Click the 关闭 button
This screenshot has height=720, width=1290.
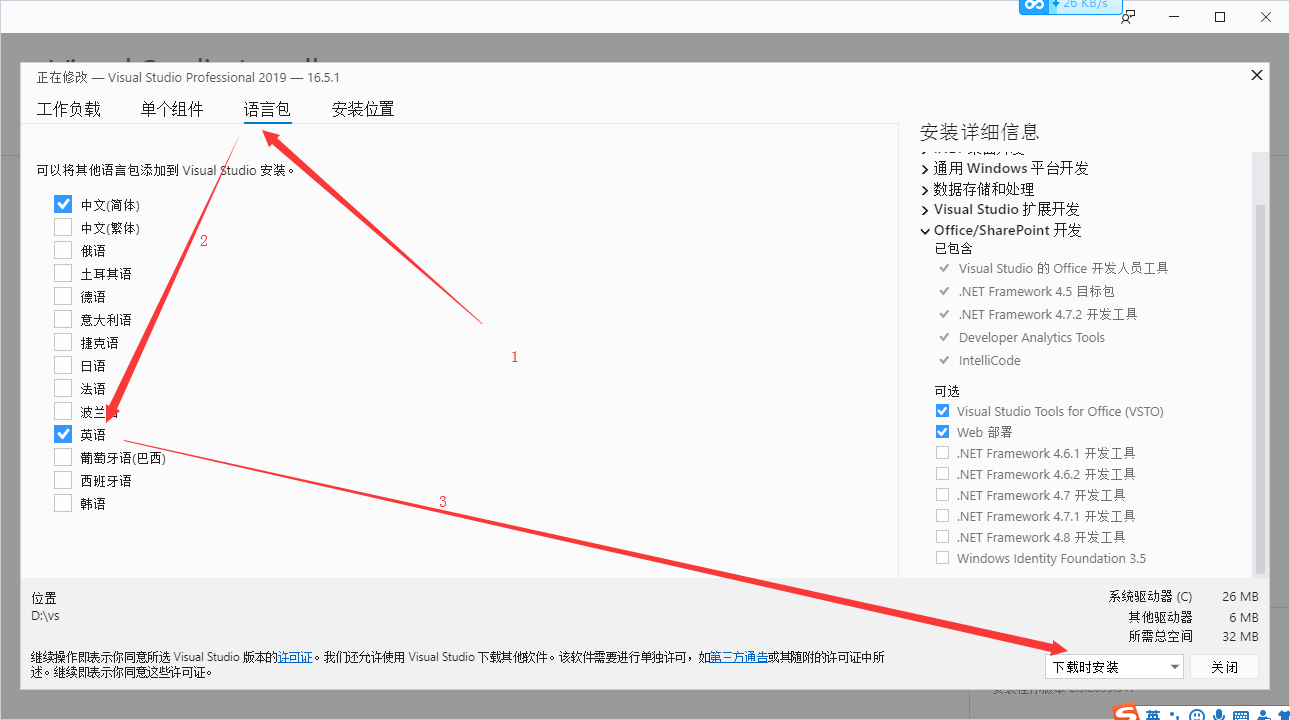point(1224,666)
